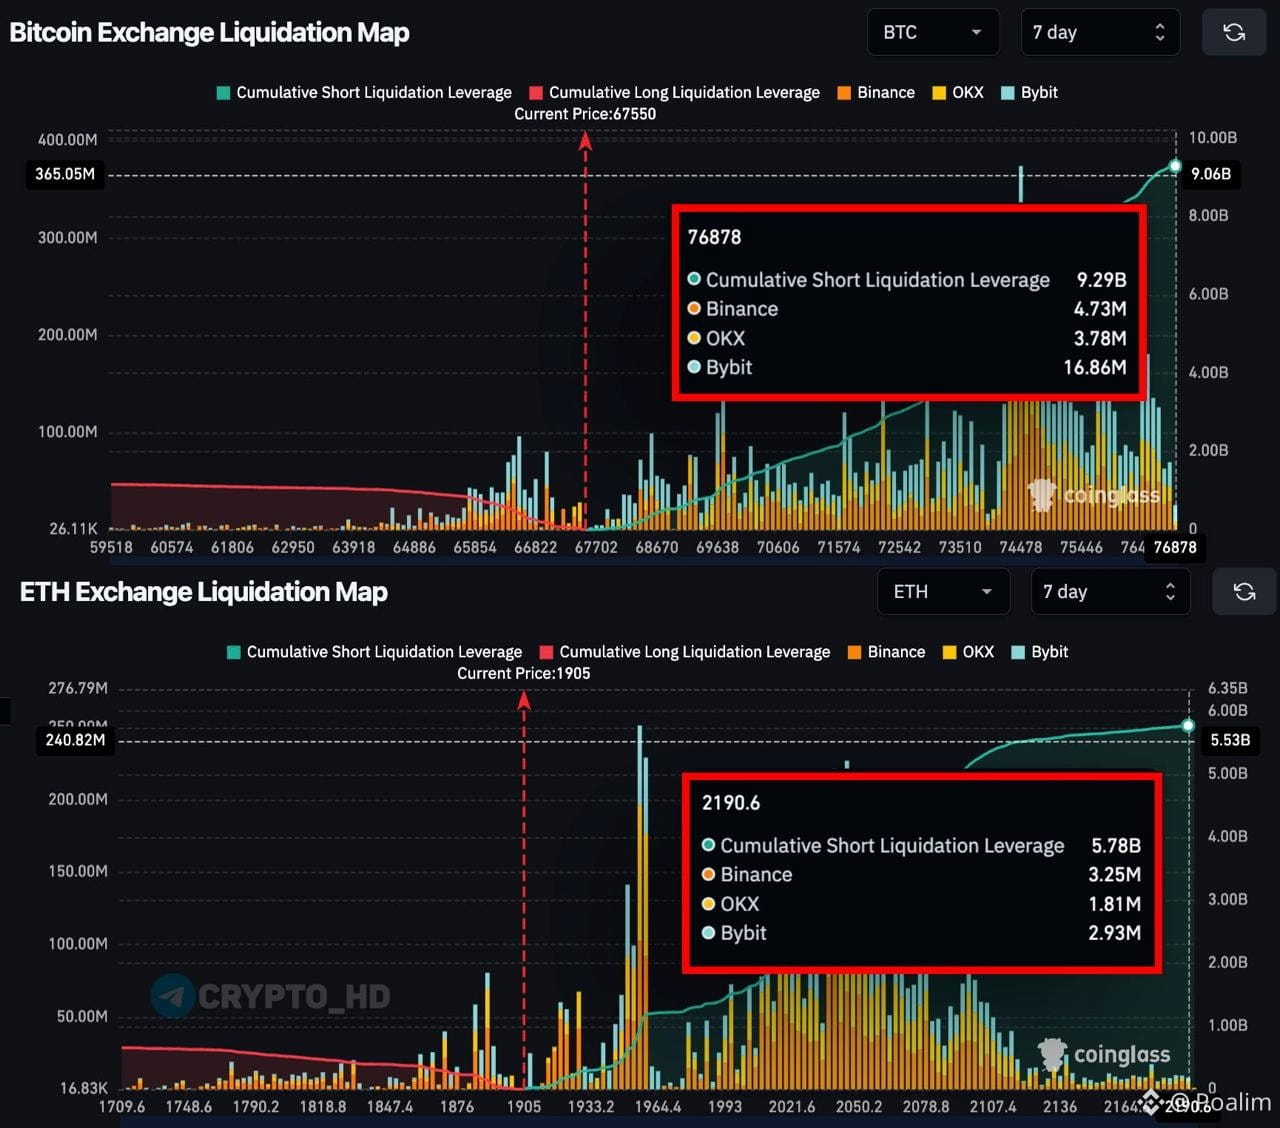Click the 5.78B value in ETH tooltip
1280x1128 pixels.
pyautogui.click(x=1116, y=845)
